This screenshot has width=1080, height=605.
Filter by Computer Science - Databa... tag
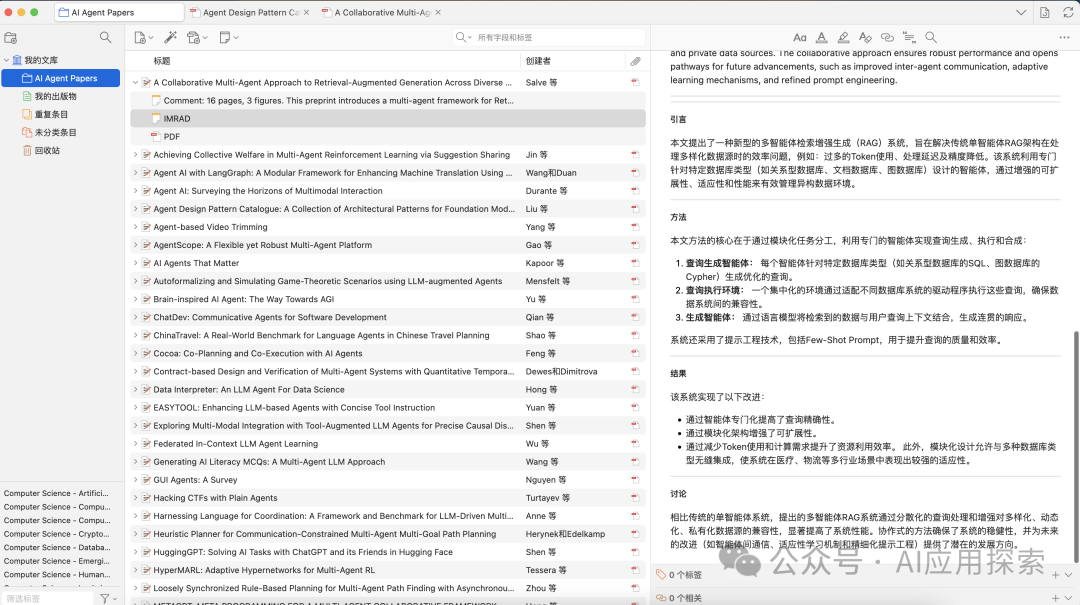56,547
